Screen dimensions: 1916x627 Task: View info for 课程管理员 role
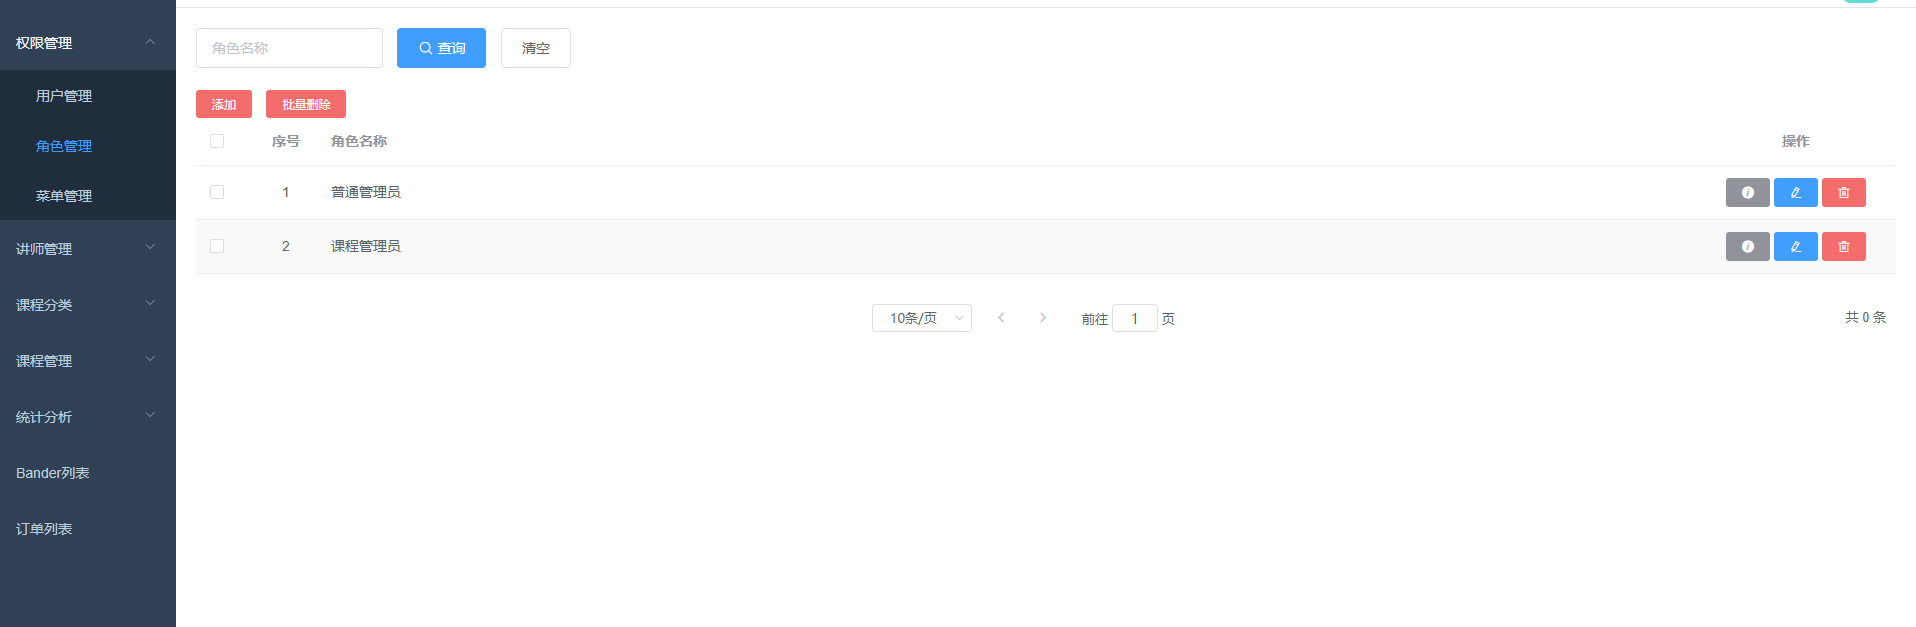1747,246
